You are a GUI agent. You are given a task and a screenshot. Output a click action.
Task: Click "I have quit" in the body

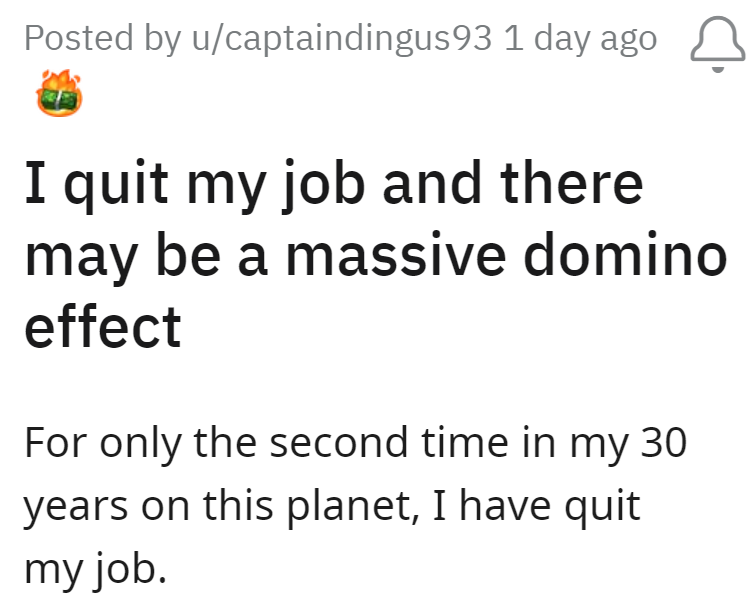click(x=533, y=505)
